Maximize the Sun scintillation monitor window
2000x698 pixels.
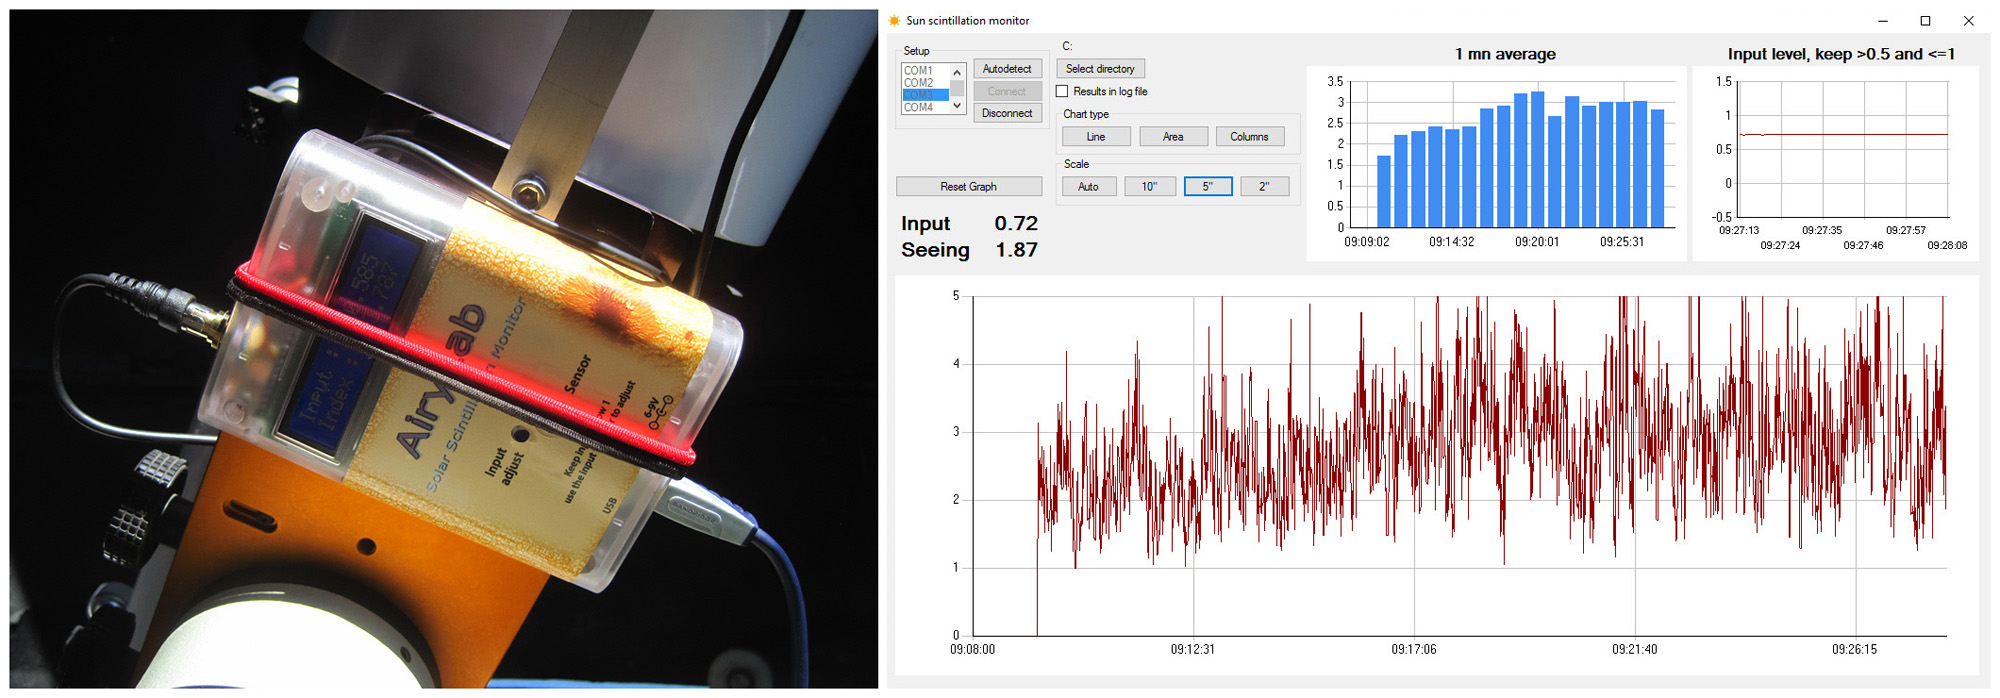1925,21
